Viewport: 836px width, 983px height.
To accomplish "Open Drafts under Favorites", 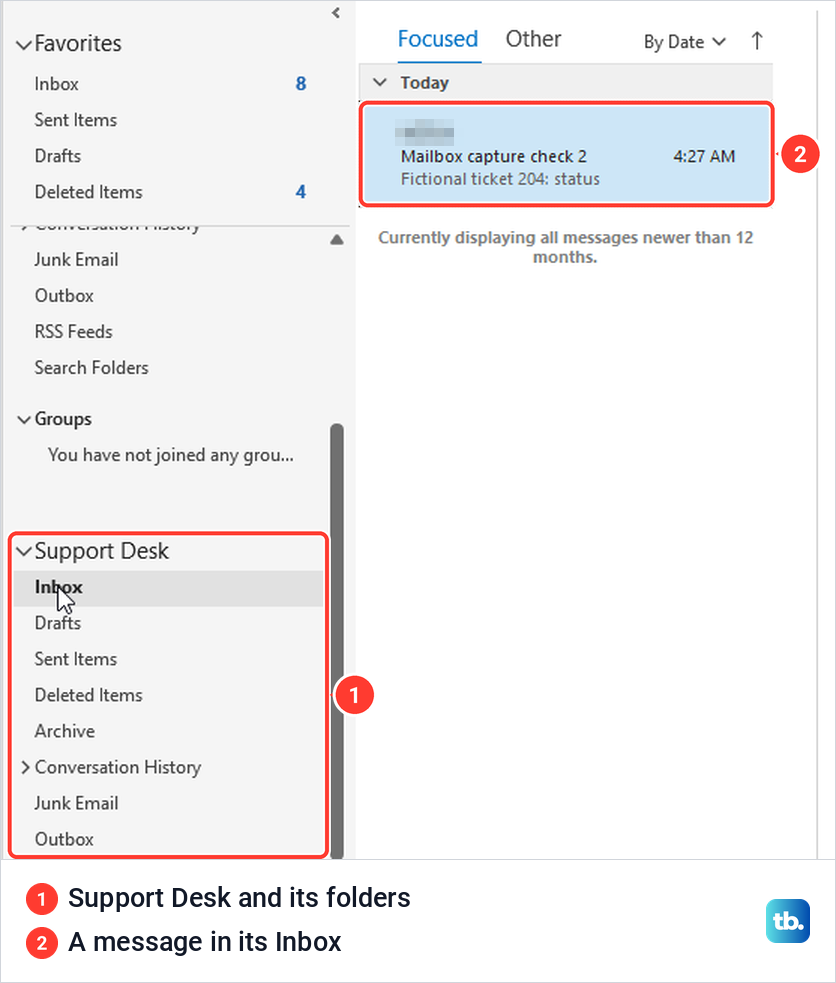I will coord(58,155).
